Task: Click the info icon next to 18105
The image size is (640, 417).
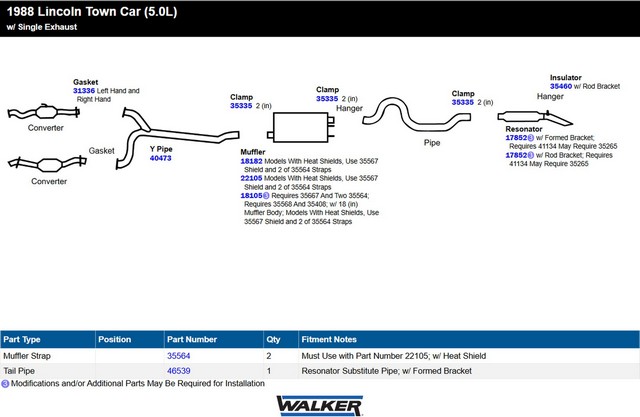Action: click(266, 195)
